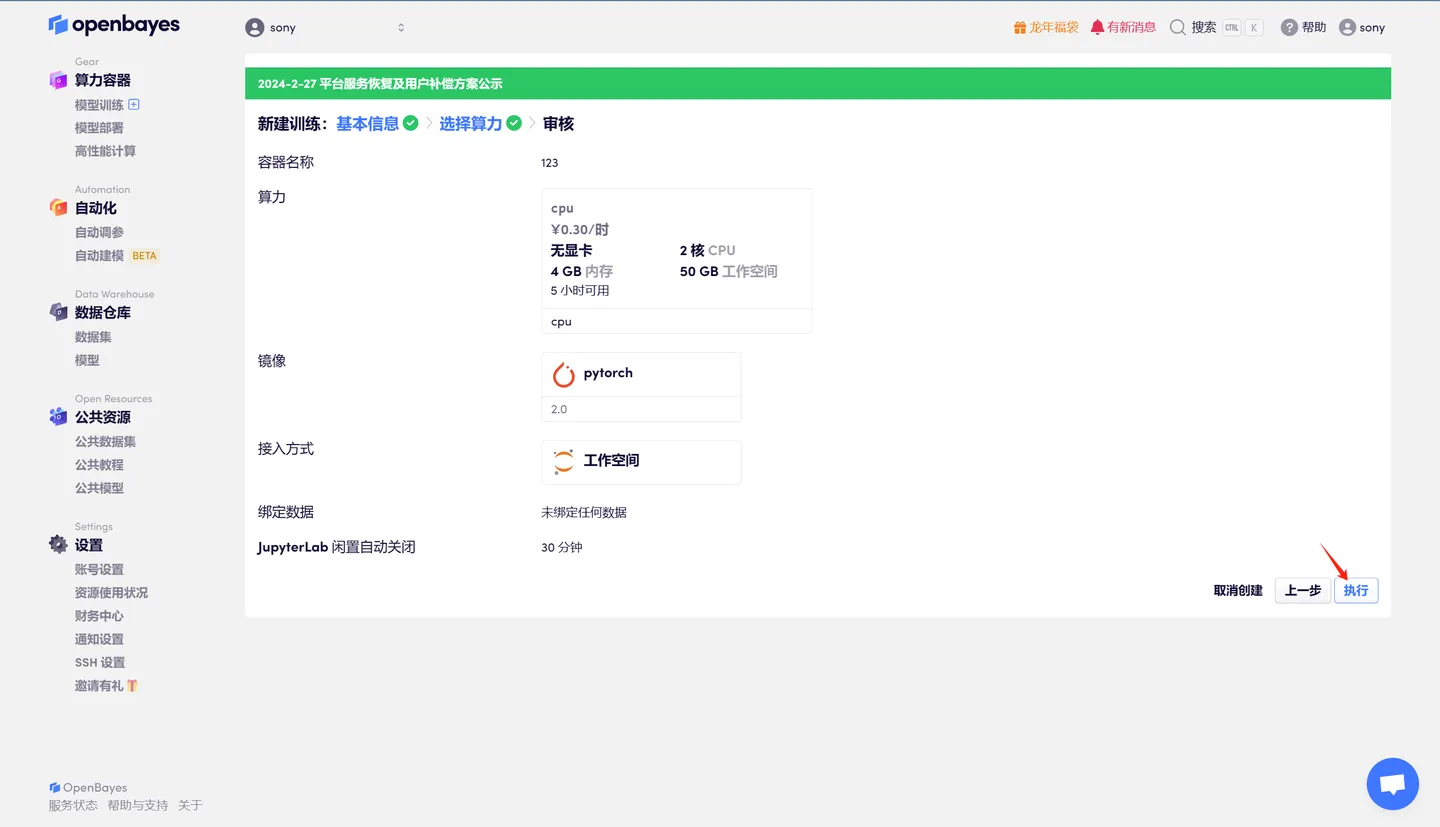Open the 数据仓库 panel icon
This screenshot has width=1440, height=827.
58,312
